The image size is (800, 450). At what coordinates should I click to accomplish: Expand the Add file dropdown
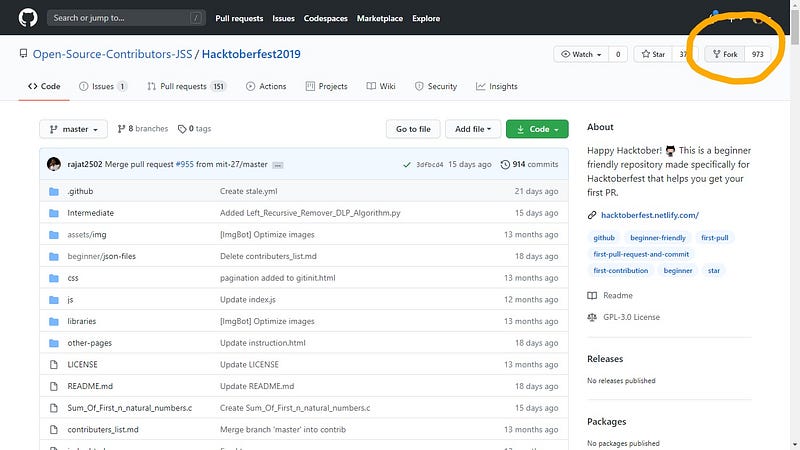[x=471, y=129]
